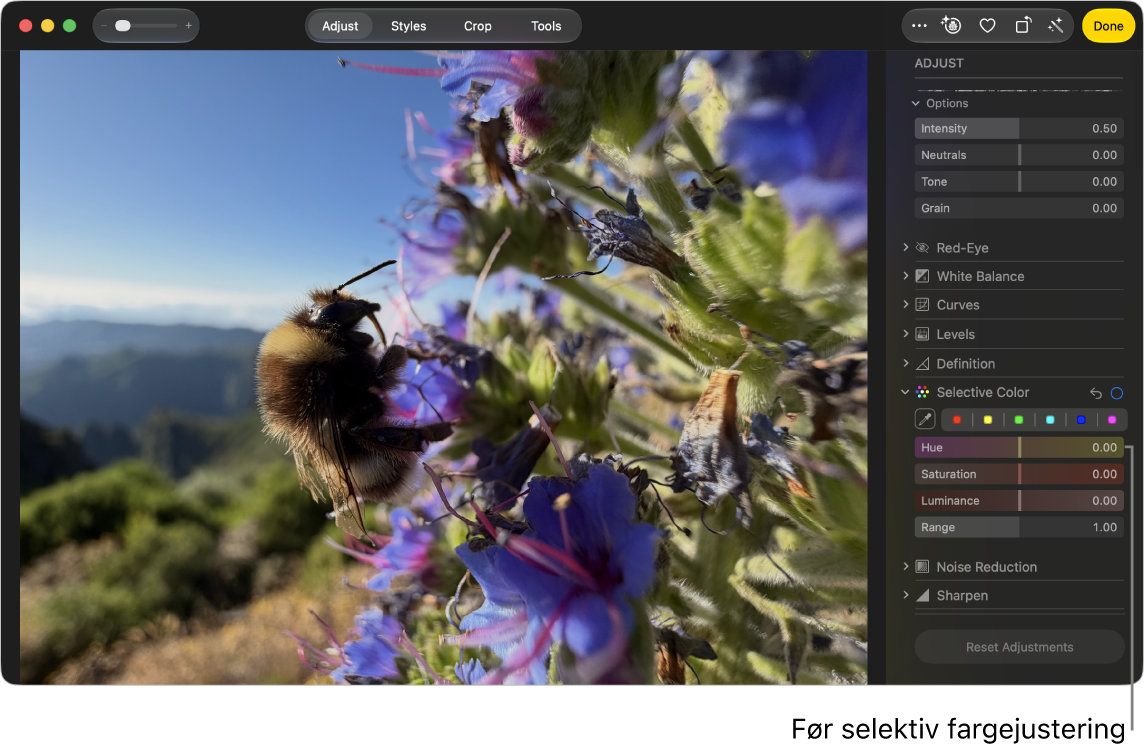1144x750 pixels.
Task: Select the magenta color well
Action: [x=1112, y=420]
